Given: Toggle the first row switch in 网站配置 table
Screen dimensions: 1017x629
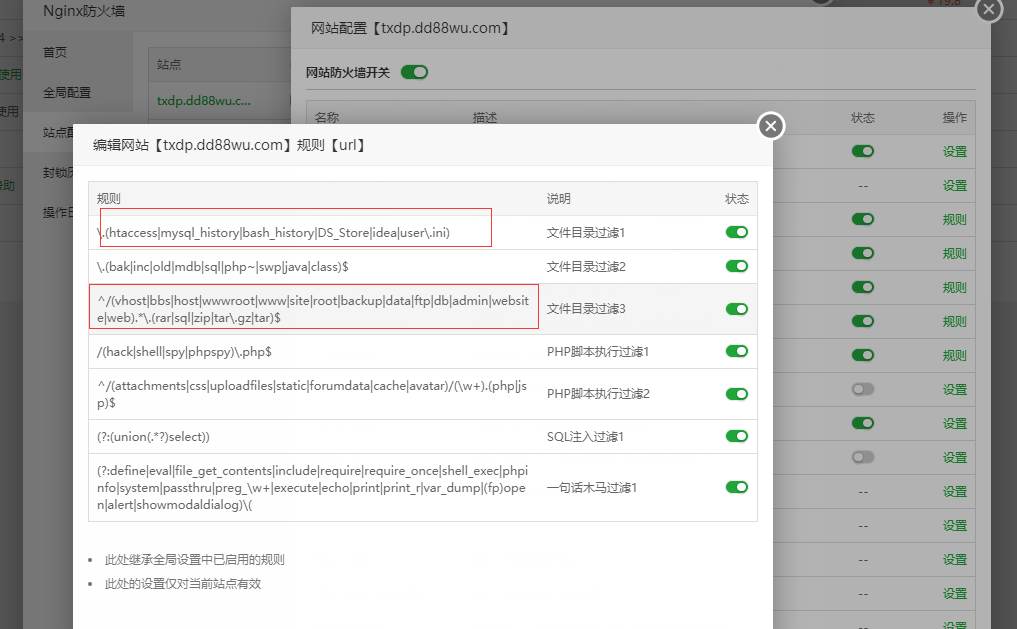Looking at the screenshot, I should point(863,151).
